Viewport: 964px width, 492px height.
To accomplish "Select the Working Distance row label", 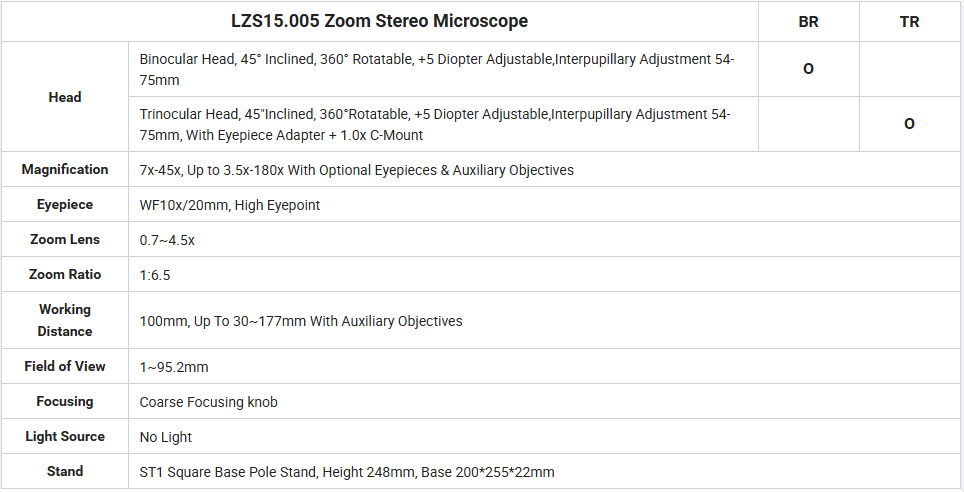I will [65, 320].
